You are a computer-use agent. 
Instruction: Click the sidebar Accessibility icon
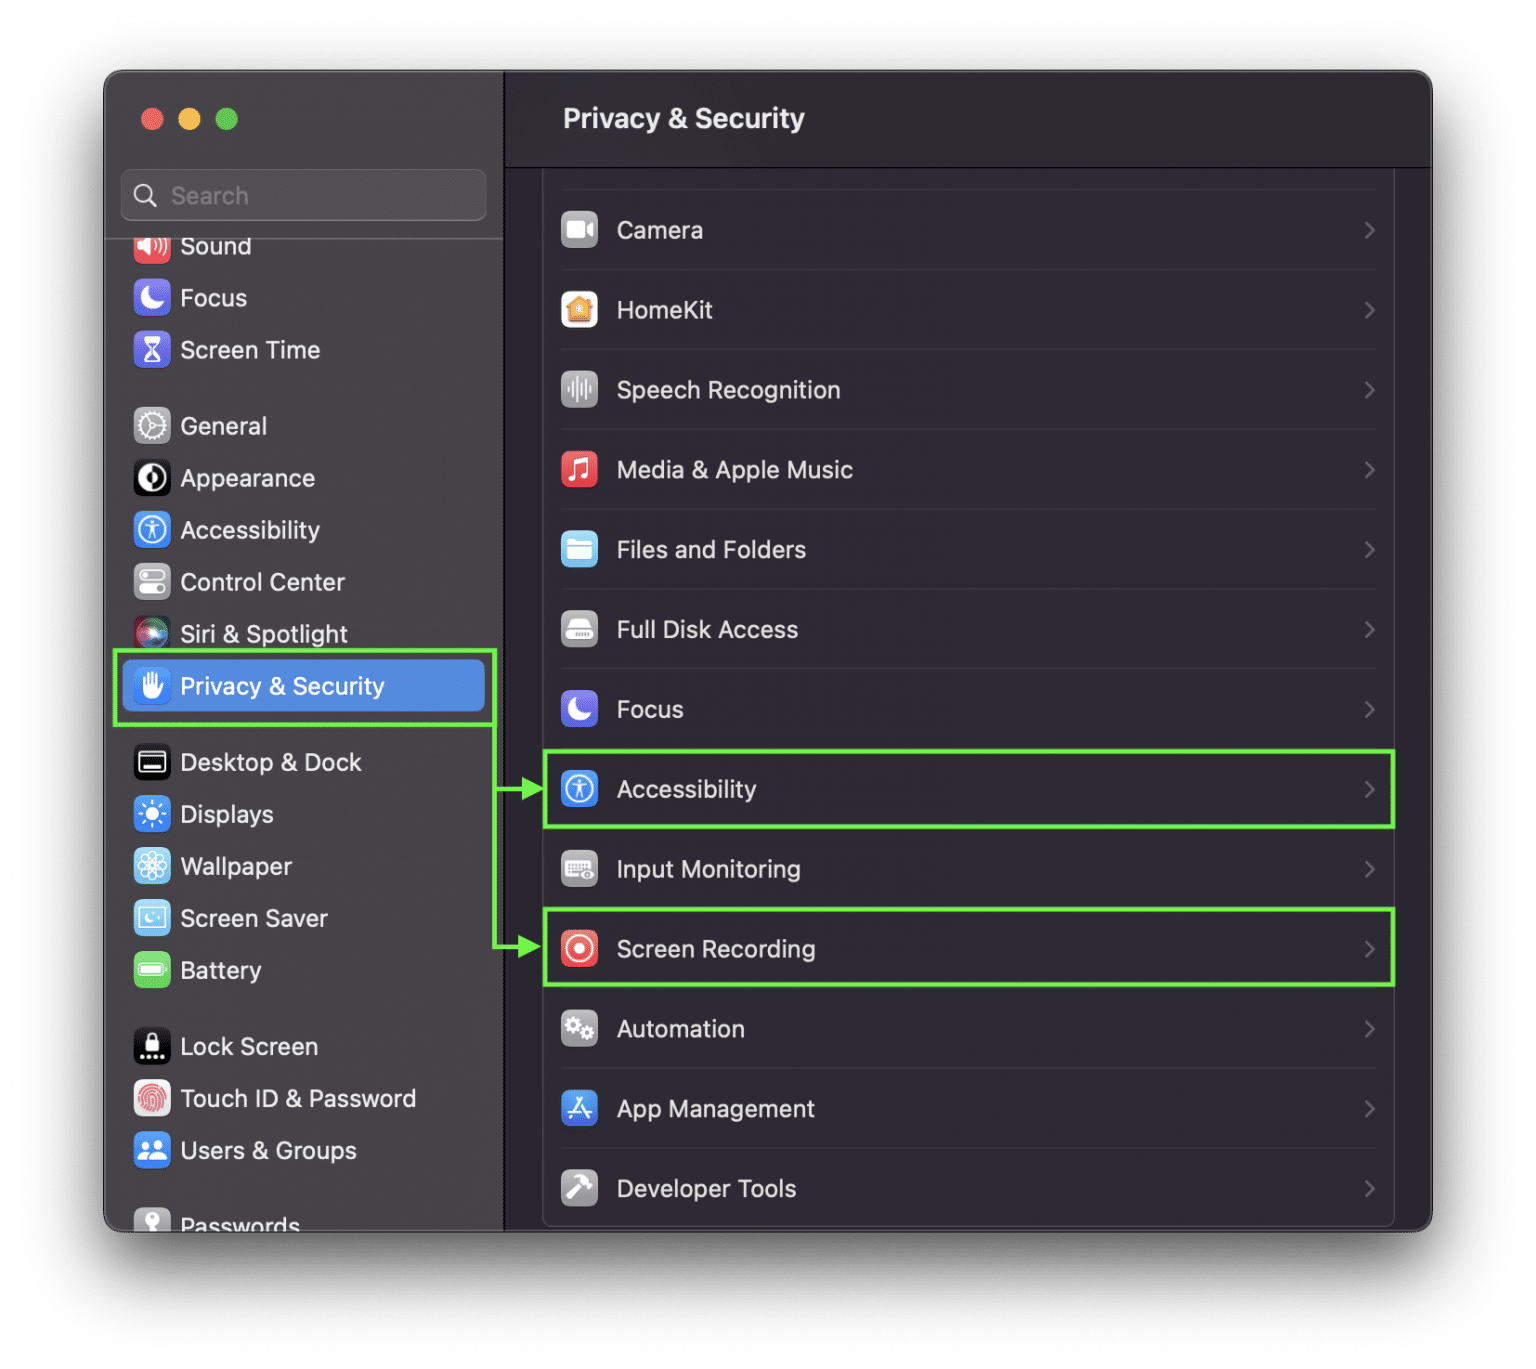(152, 530)
